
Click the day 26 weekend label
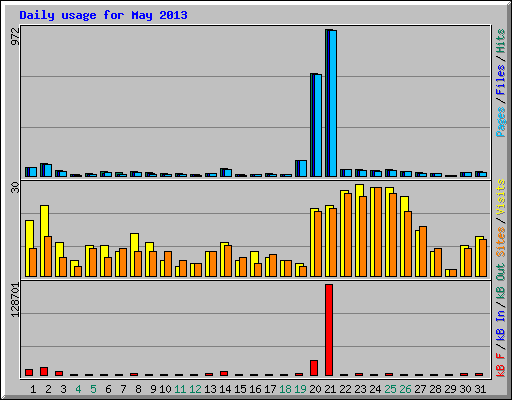[x=405, y=389]
